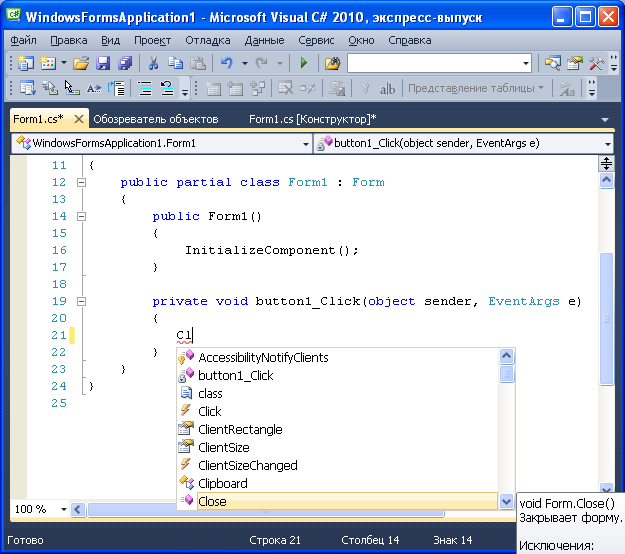Open the Toolbox hammer-and-wrench icon
The image size is (625, 554).
click(597, 63)
